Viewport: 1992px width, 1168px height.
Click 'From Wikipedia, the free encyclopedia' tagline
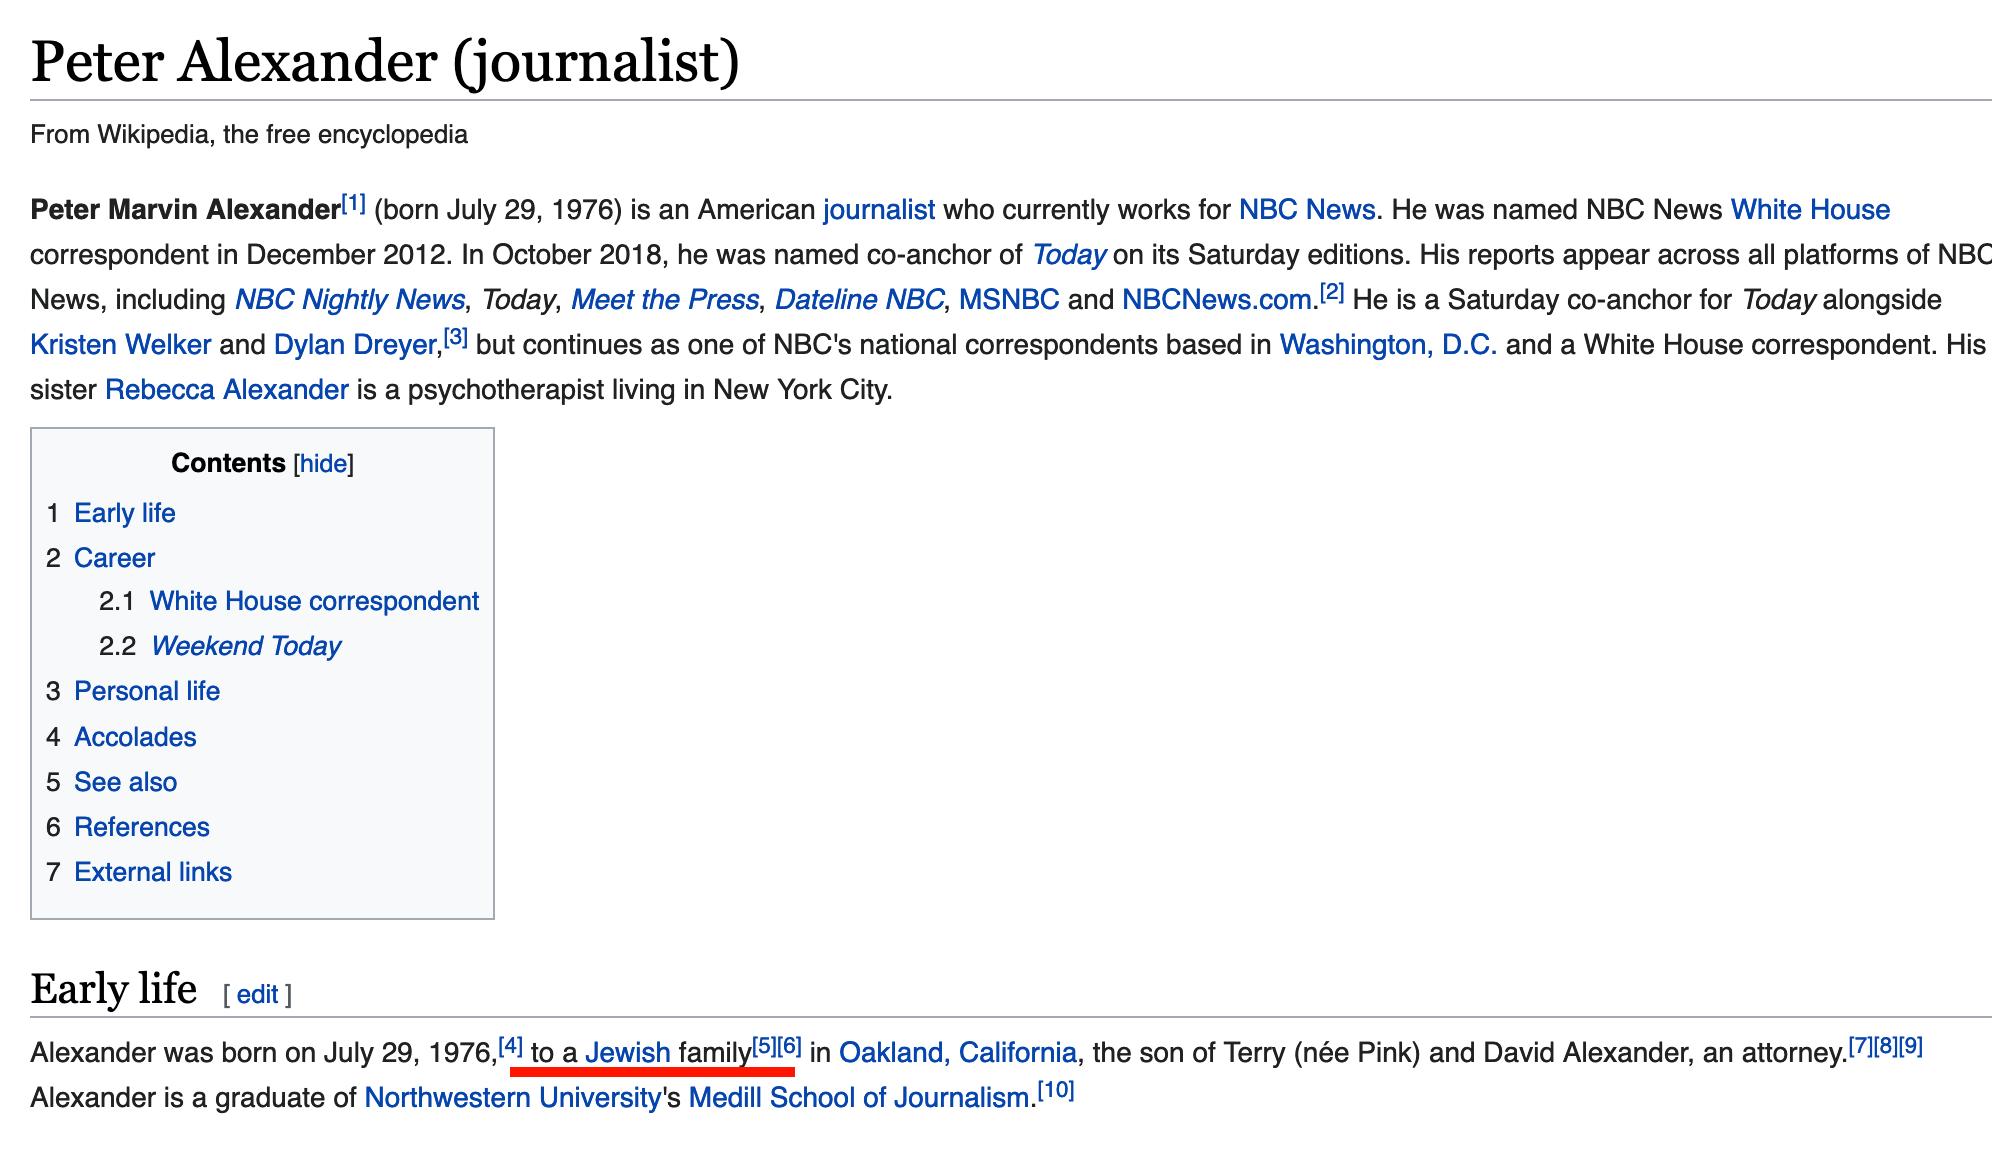[x=249, y=135]
